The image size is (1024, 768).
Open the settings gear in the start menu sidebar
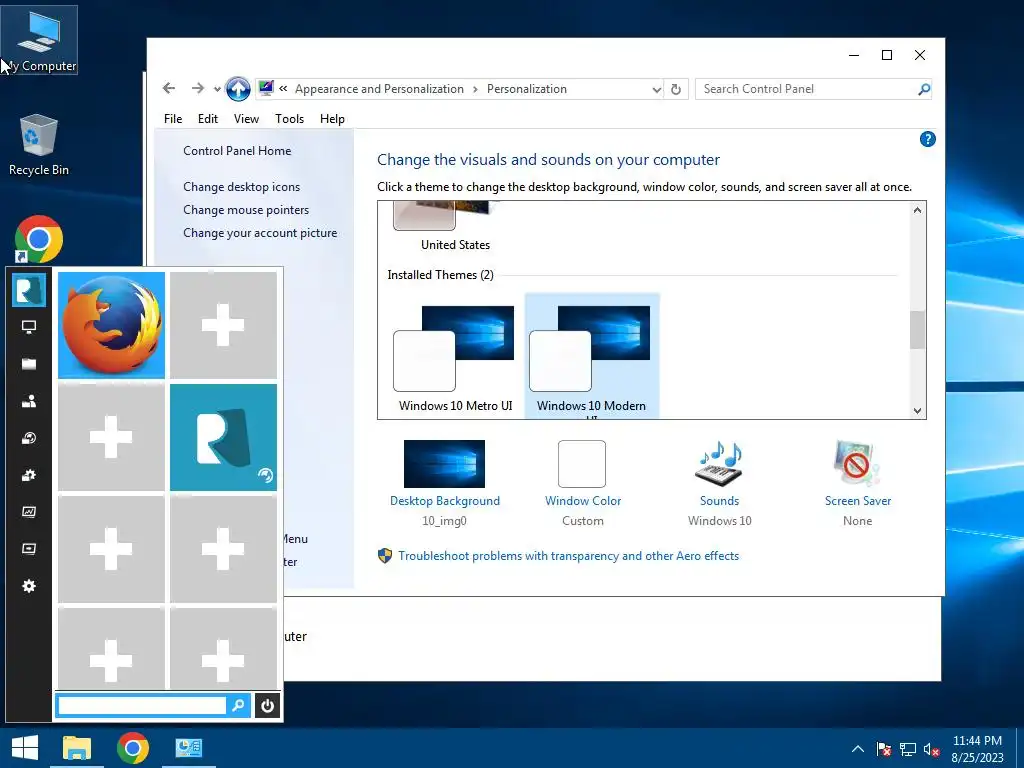(29, 586)
